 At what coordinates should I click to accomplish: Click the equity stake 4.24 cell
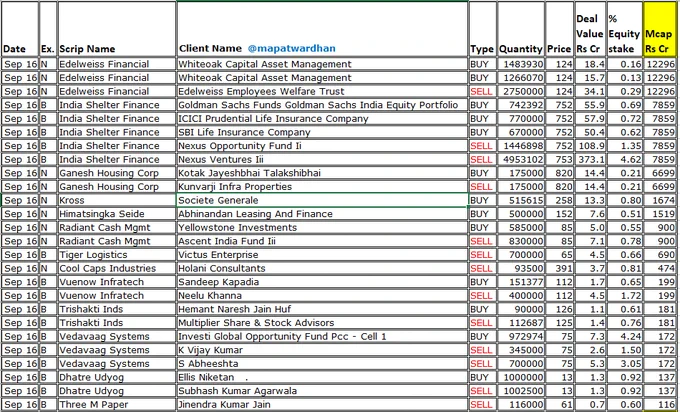click(624, 337)
